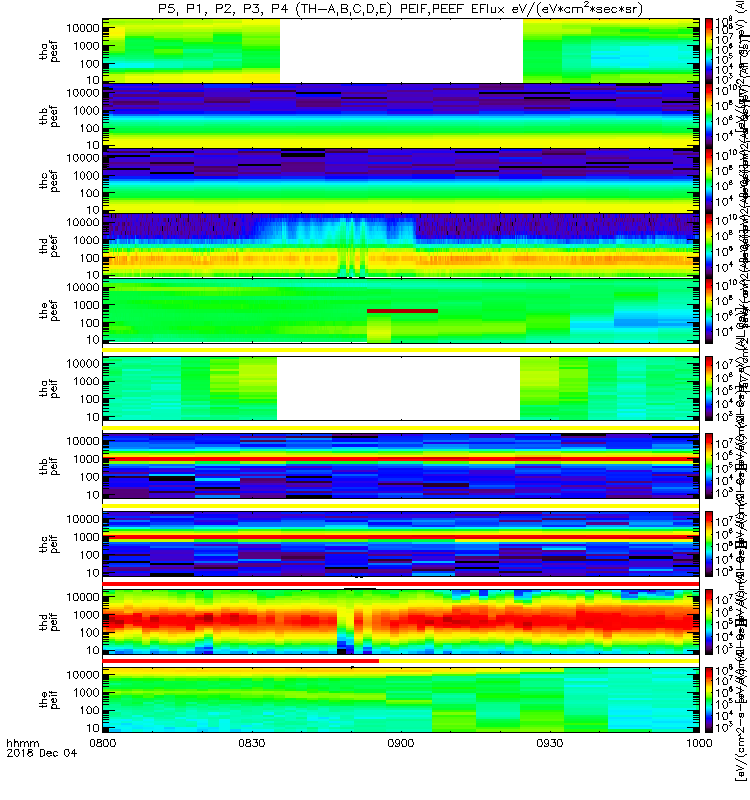Pick the color bar beside the thc peef panel
The width and height of the screenshot is (750, 800).
pos(709,181)
